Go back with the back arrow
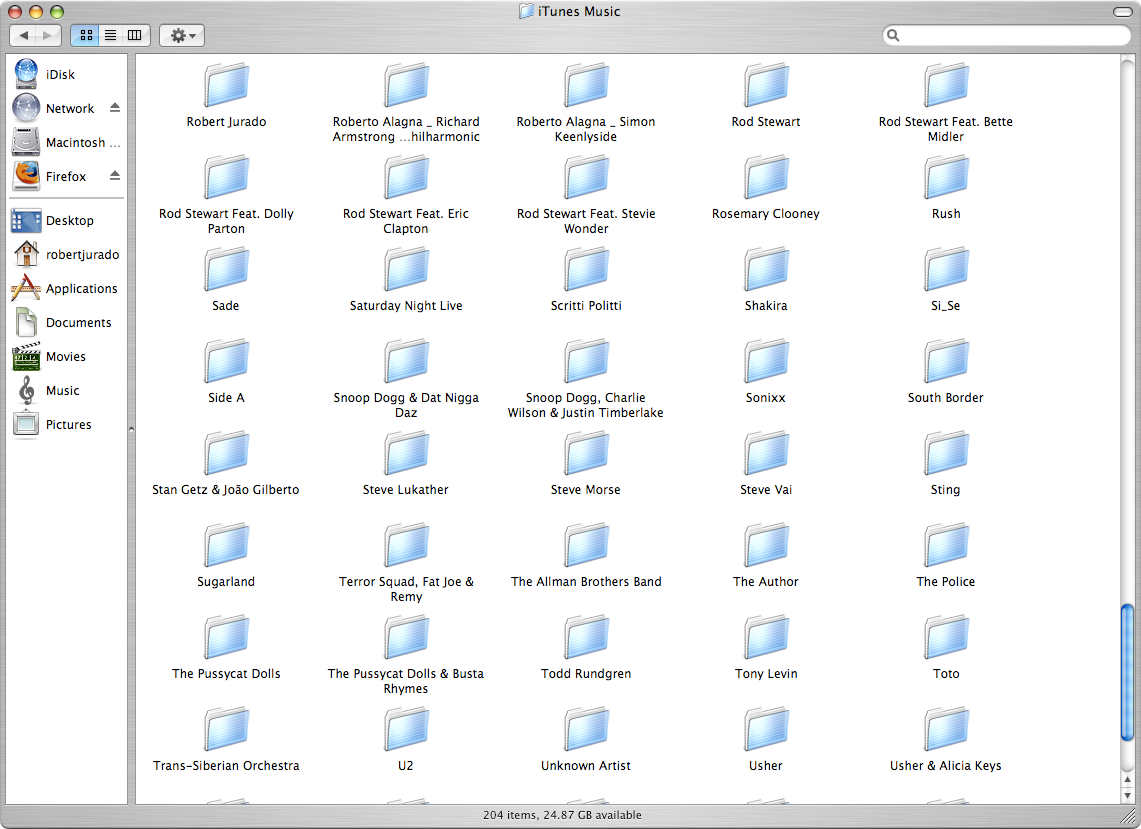1141x829 pixels. pyautogui.click(x=23, y=35)
